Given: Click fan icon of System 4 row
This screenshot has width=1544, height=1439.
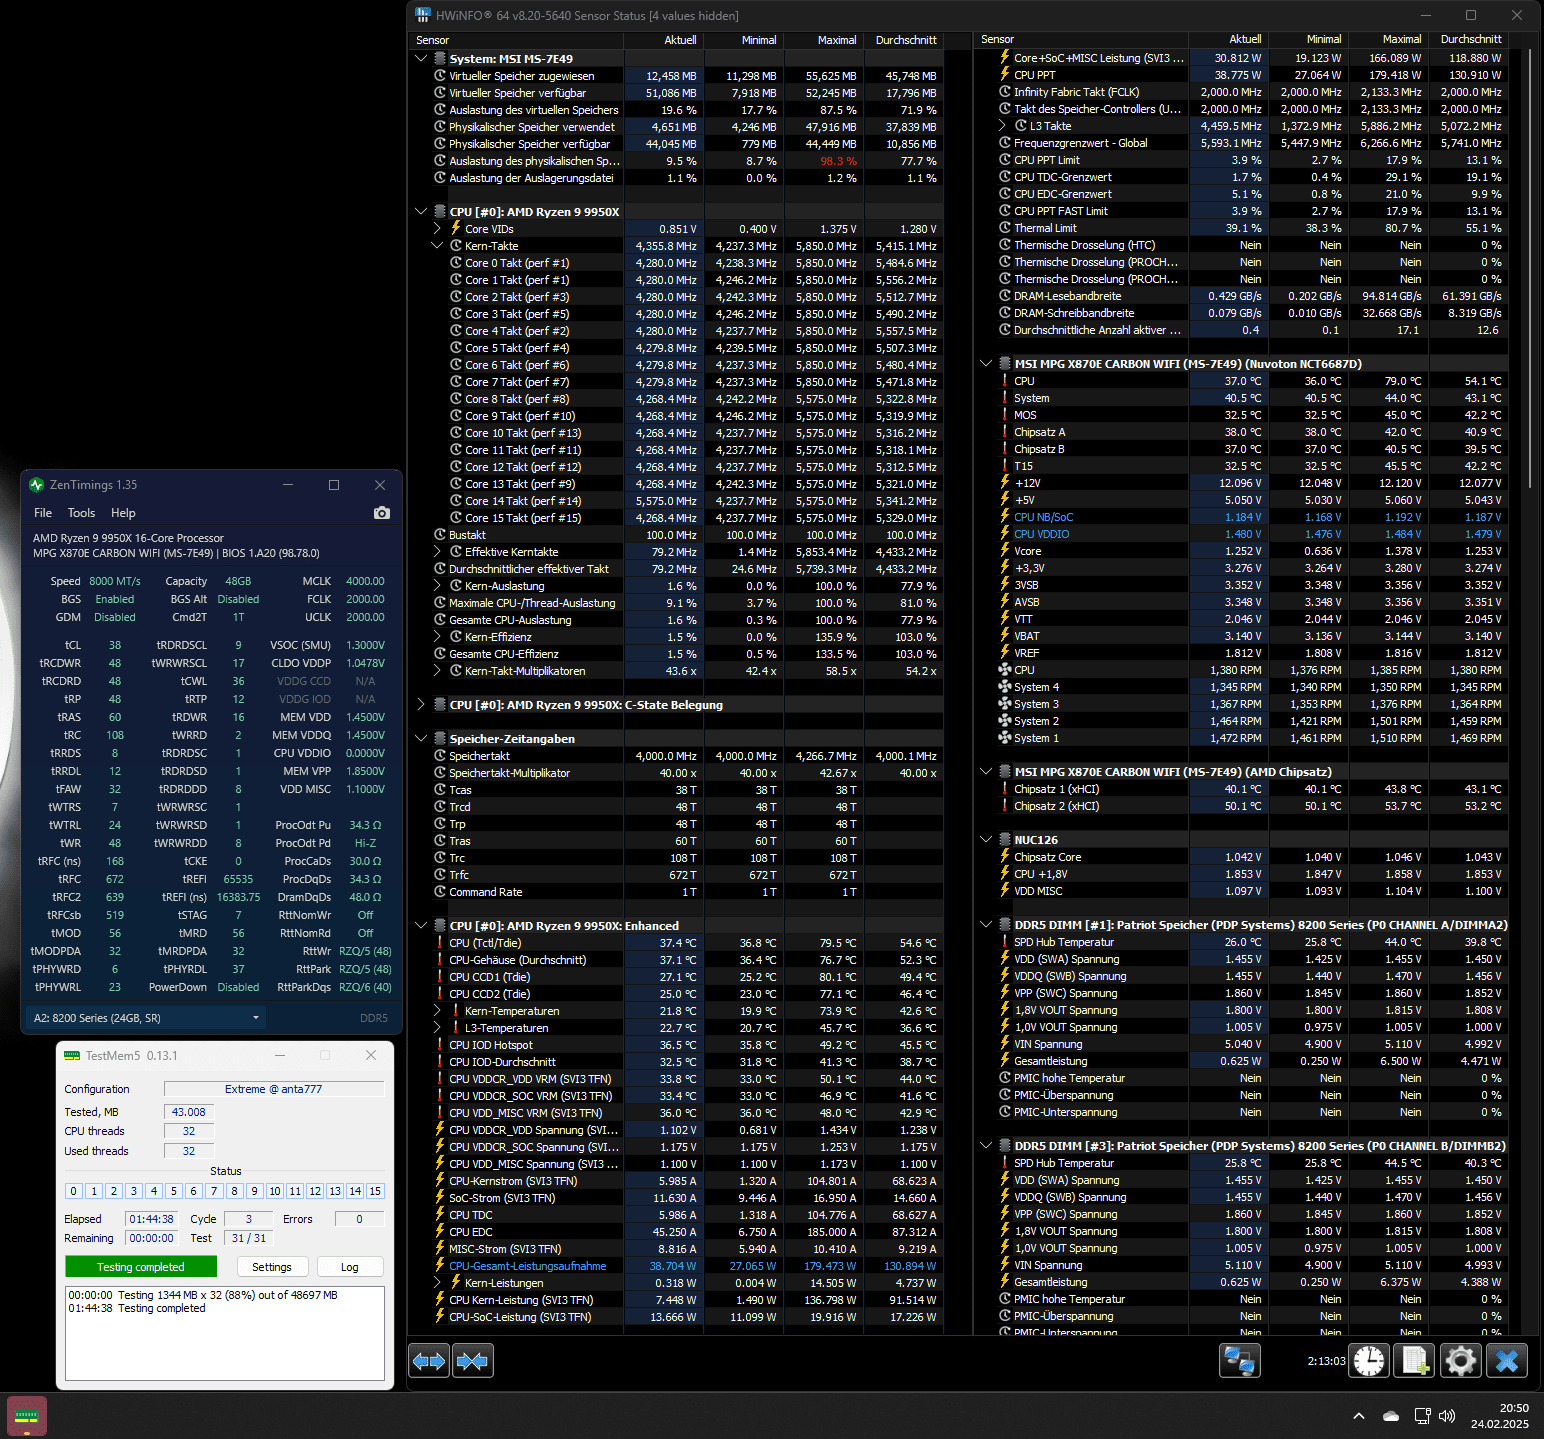Looking at the screenshot, I should 1005,687.
